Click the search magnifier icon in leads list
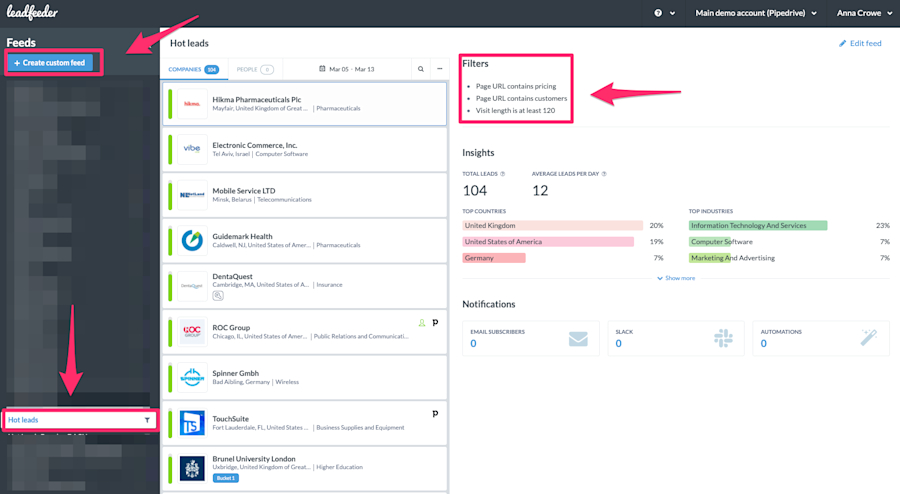The height and width of the screenshot is (494, 900). click(421, 69)
